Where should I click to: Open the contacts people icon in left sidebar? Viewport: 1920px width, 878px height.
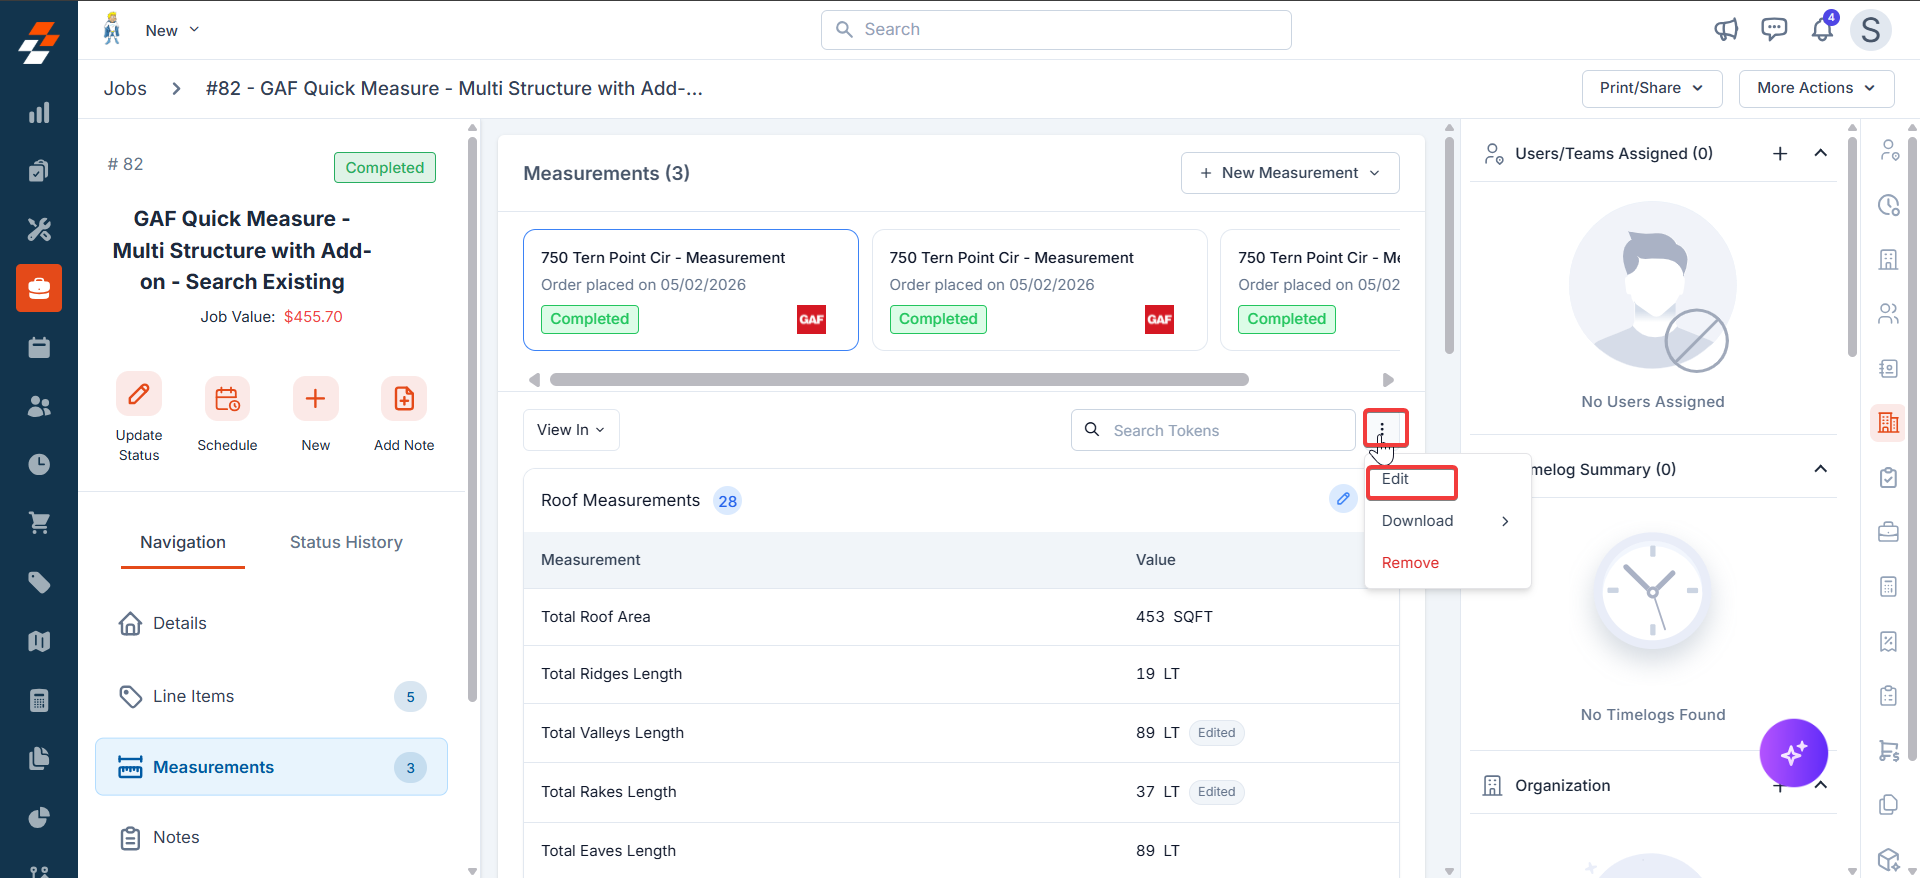pyautogui.click(x=39, y=406)
